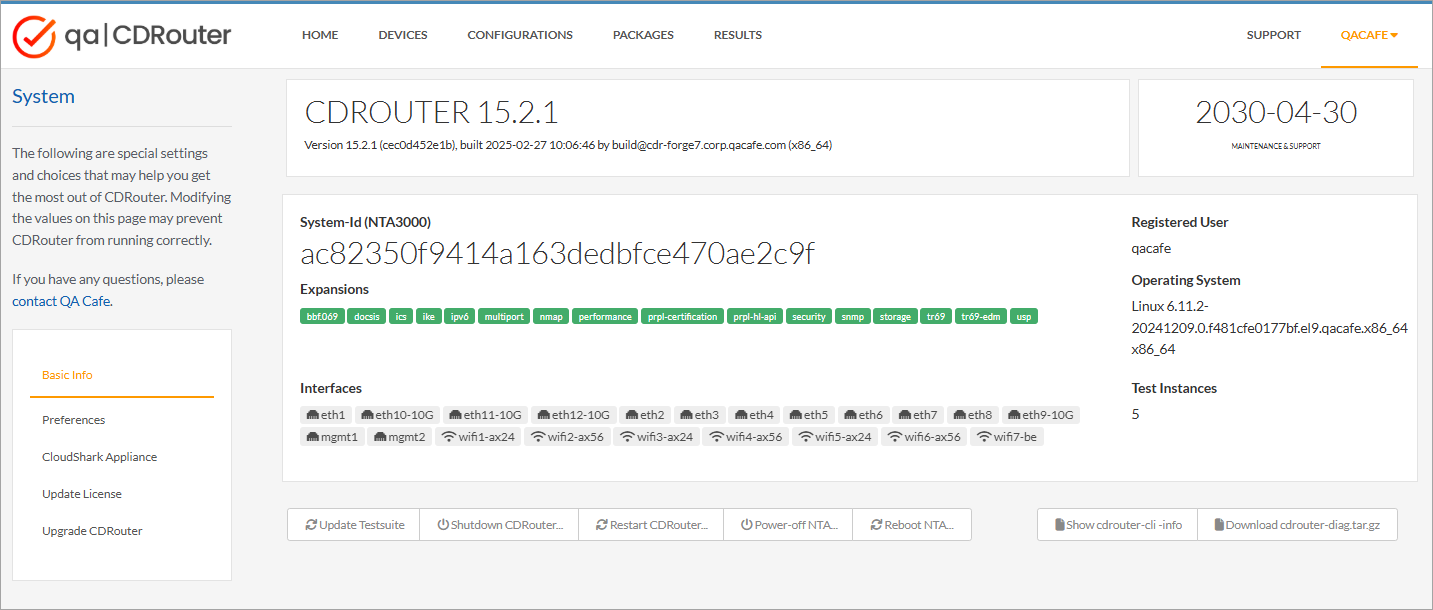Click the usp expansion tag

point(1024,316)
